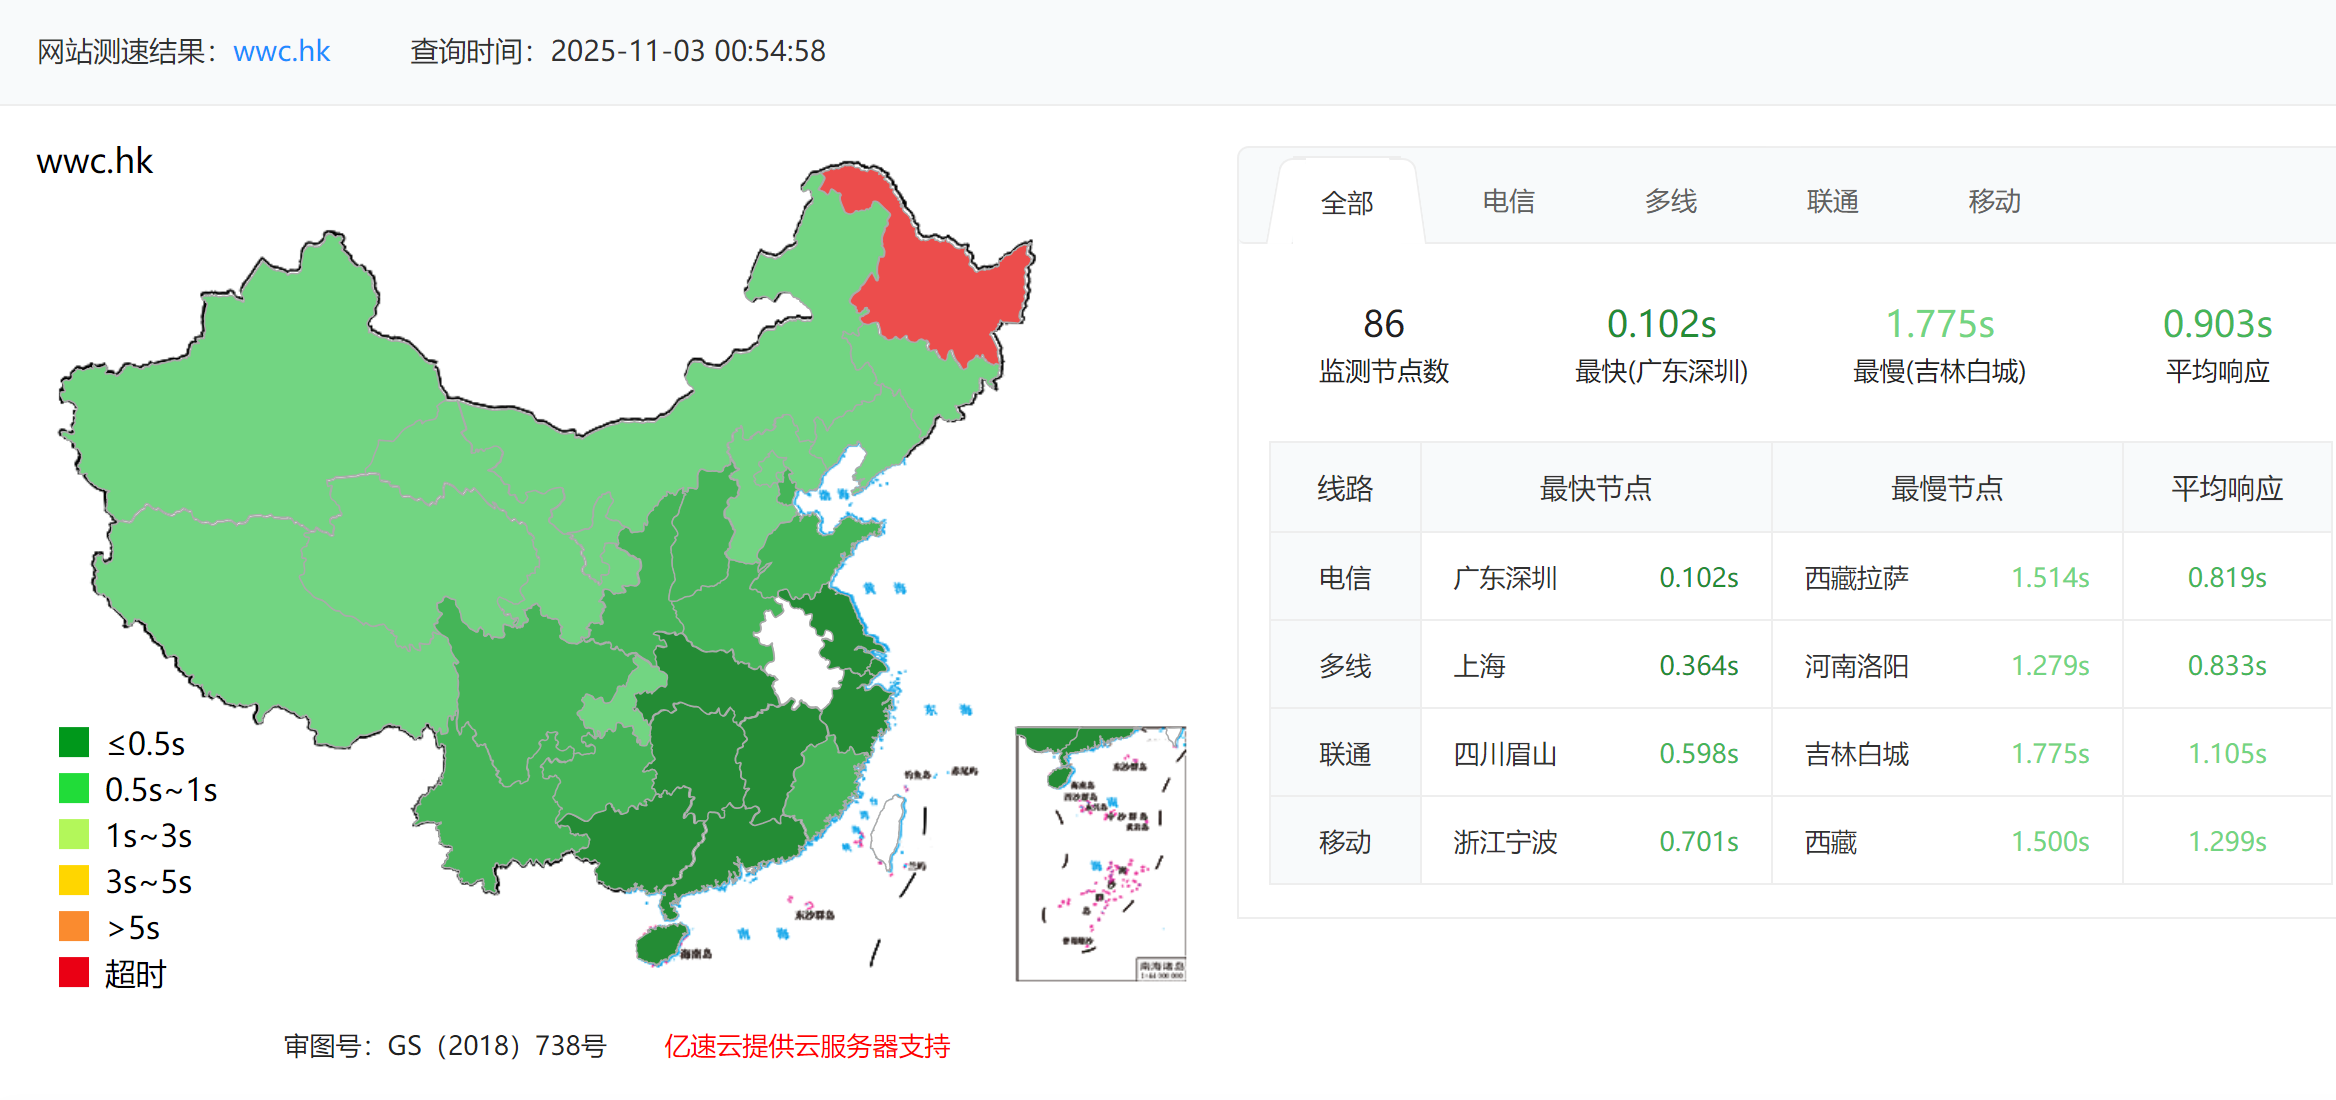
Task: Select the light green 1s~3s legend swatch
Action: click(x=73, y=835)
